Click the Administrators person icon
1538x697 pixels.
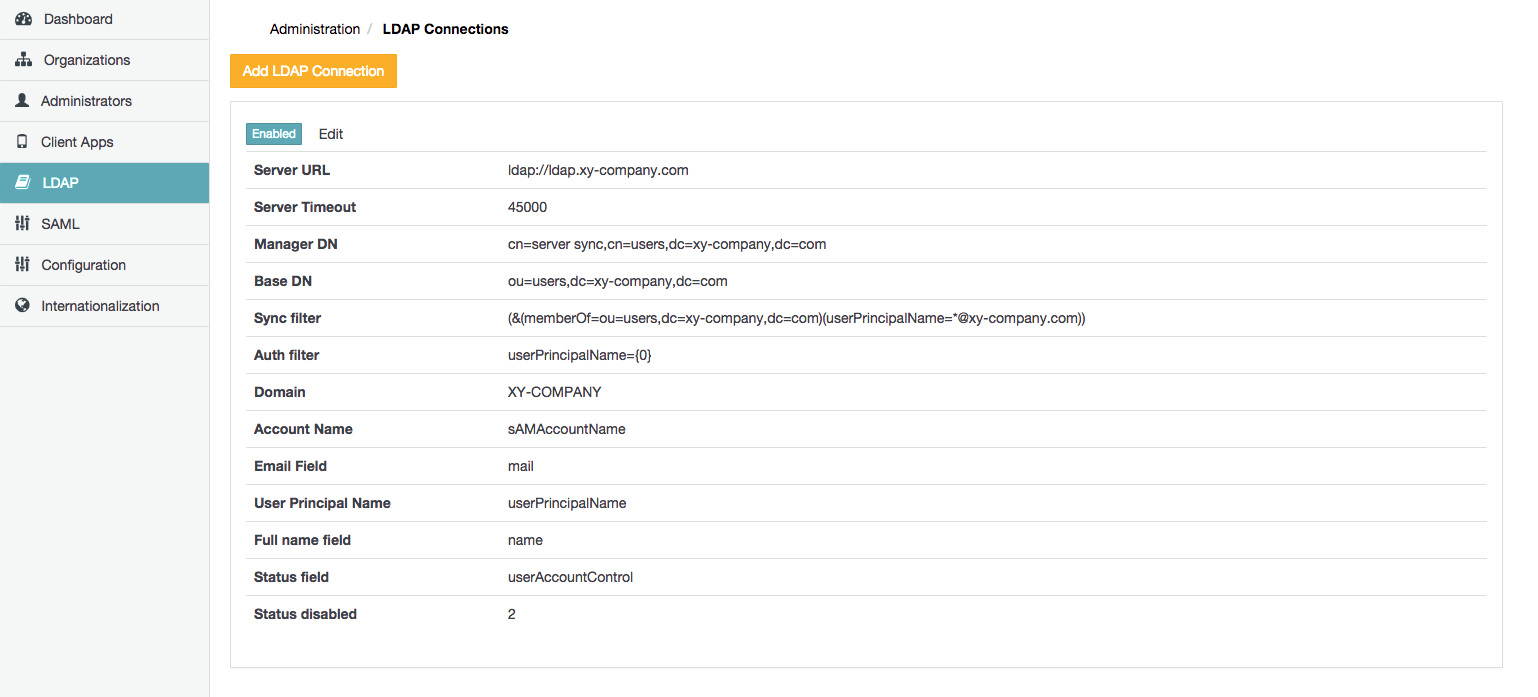tap(22, 101)
